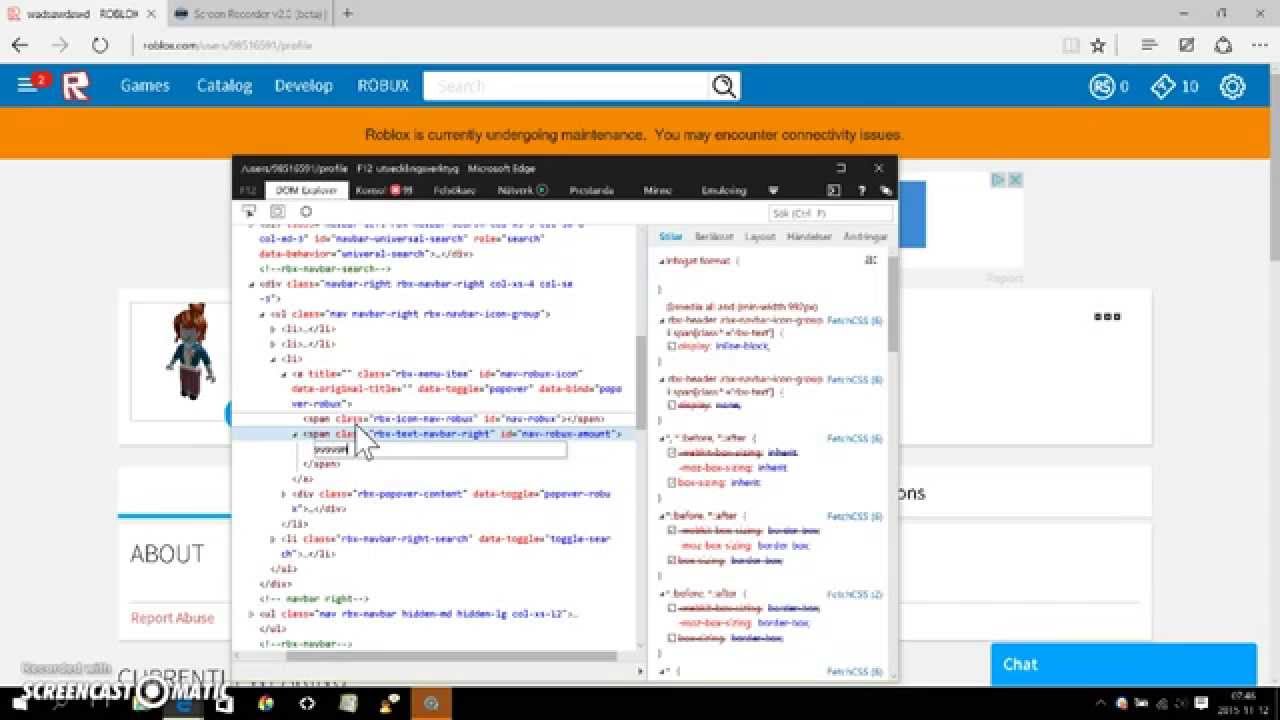
Task: Click the Roblox logo in the blue navbar
Action: tap(76, 87)
